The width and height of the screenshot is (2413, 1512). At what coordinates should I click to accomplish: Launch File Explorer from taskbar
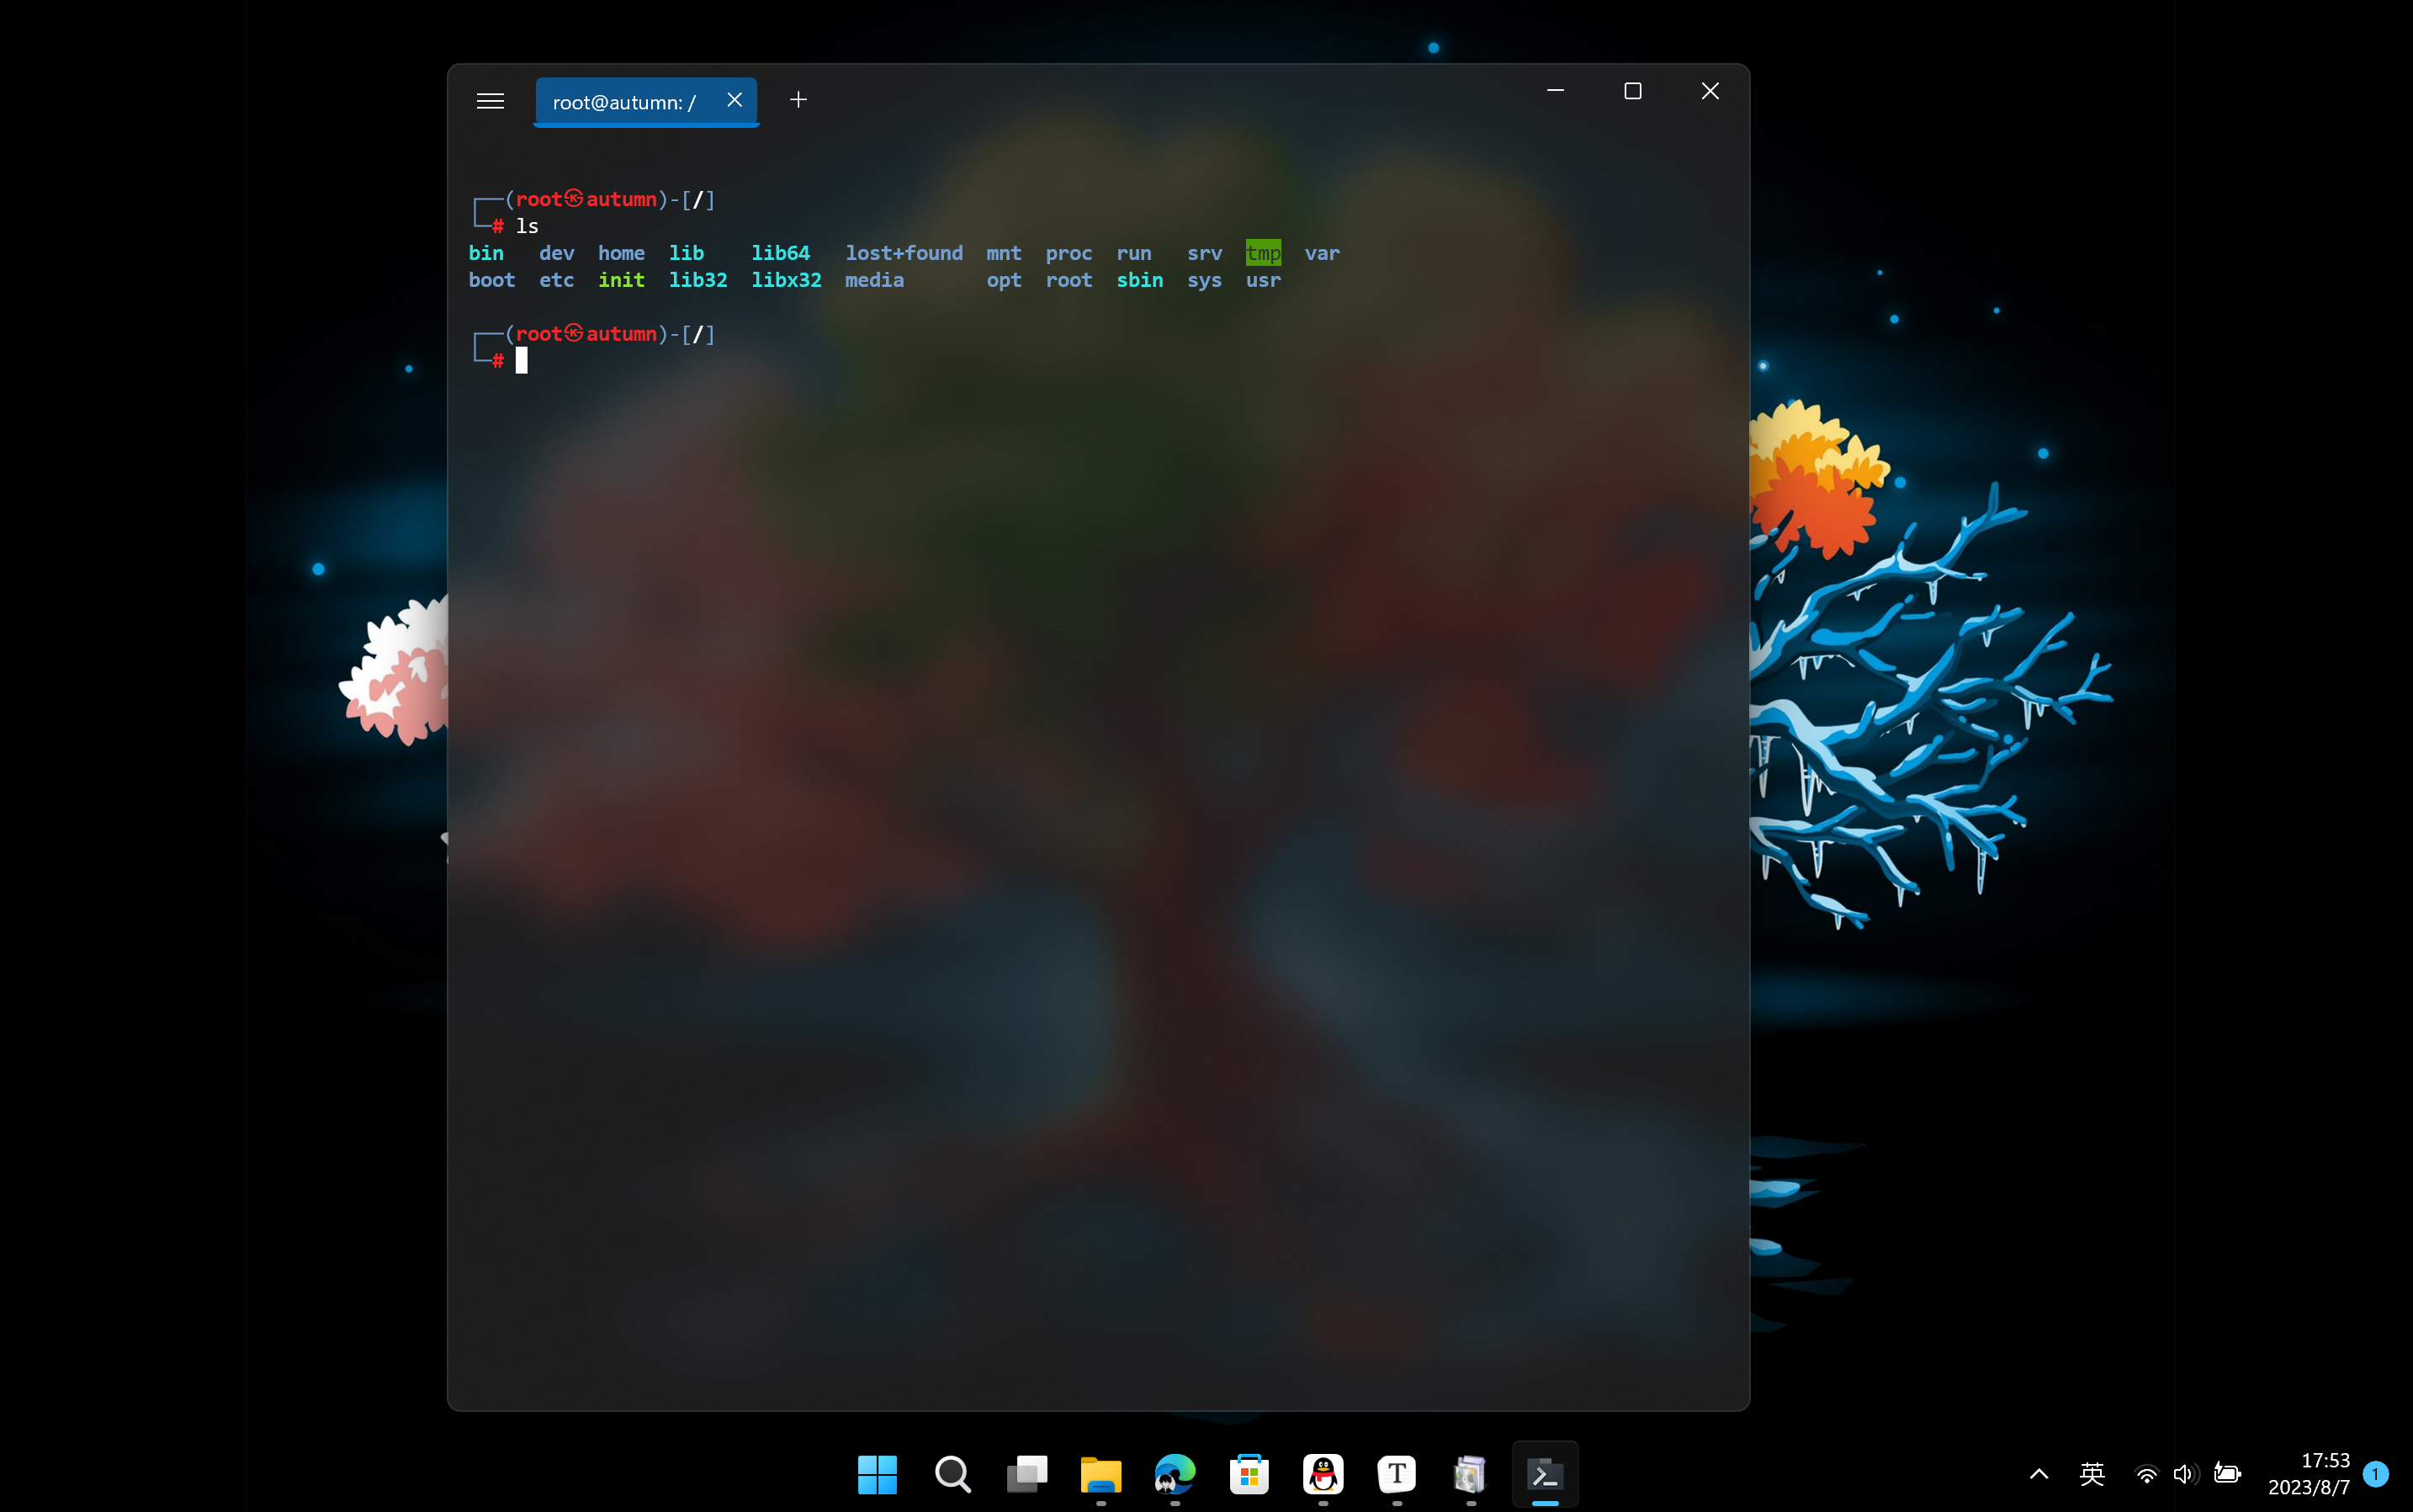point(1100,1474)
